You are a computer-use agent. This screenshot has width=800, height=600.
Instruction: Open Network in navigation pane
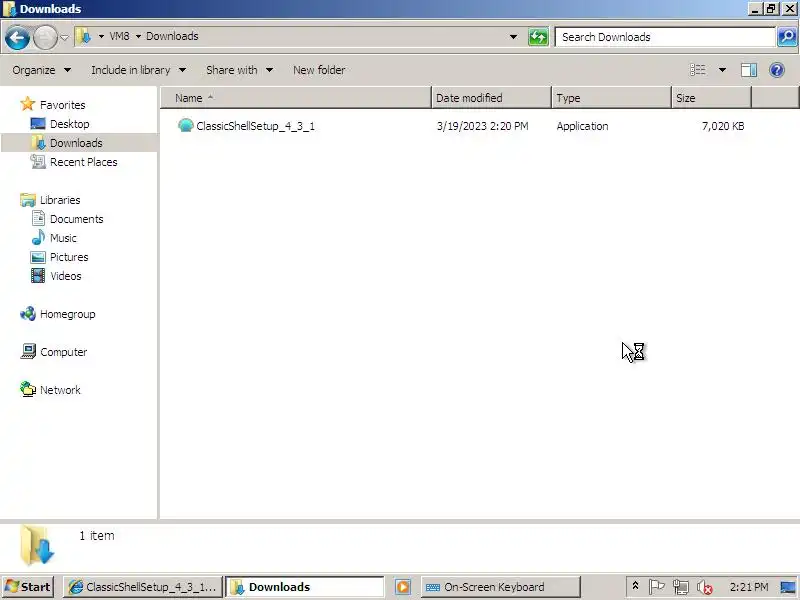[x=60, y=390]
